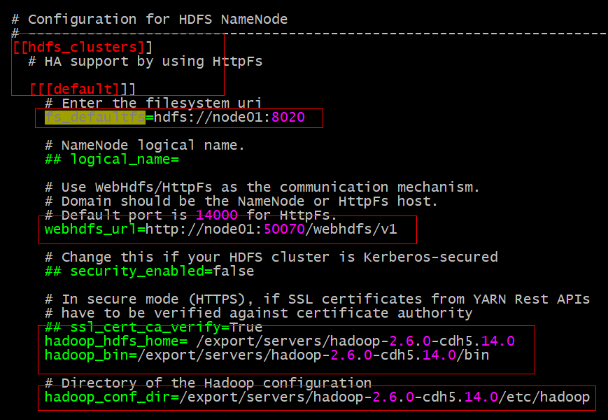
Task: Click the port value 8020
Action: [288, 117]
